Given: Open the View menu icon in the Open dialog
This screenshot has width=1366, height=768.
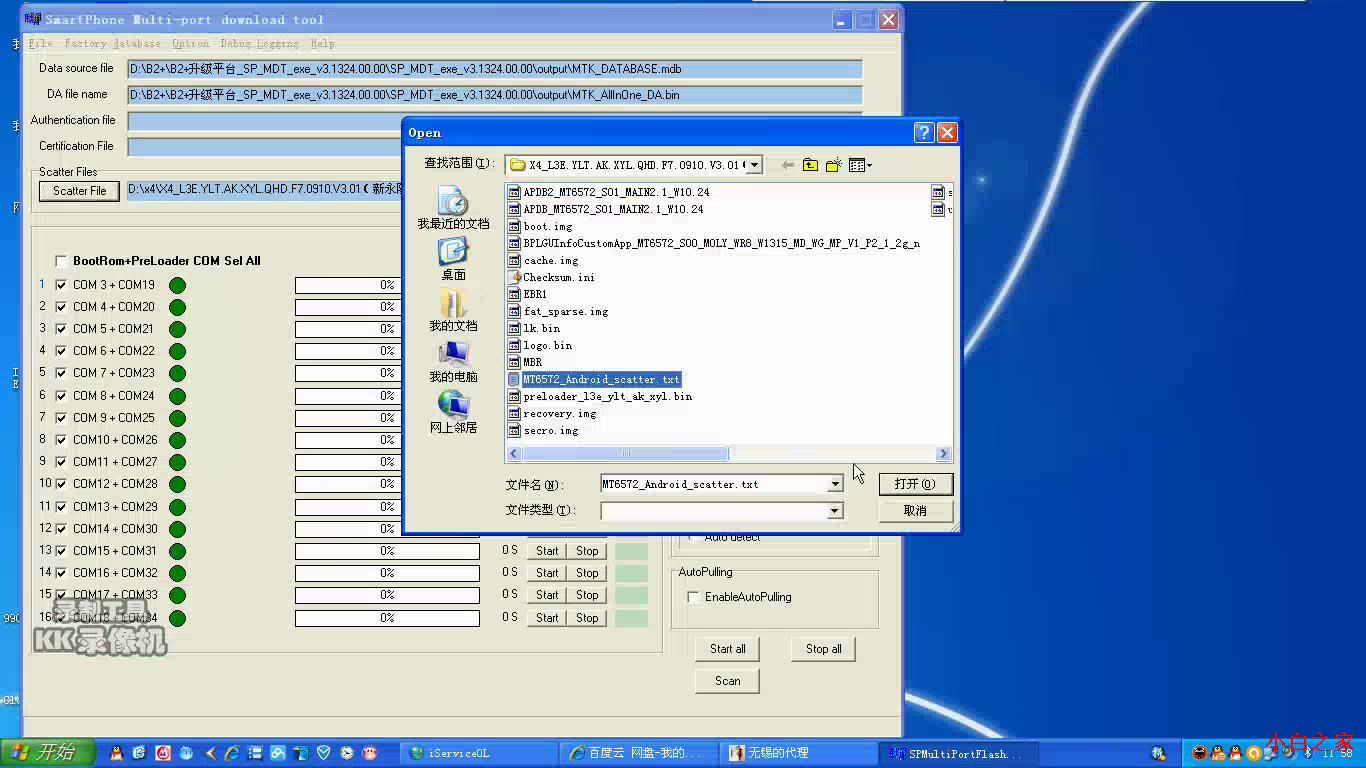Looking at the screenshot, I should (860, 165).
